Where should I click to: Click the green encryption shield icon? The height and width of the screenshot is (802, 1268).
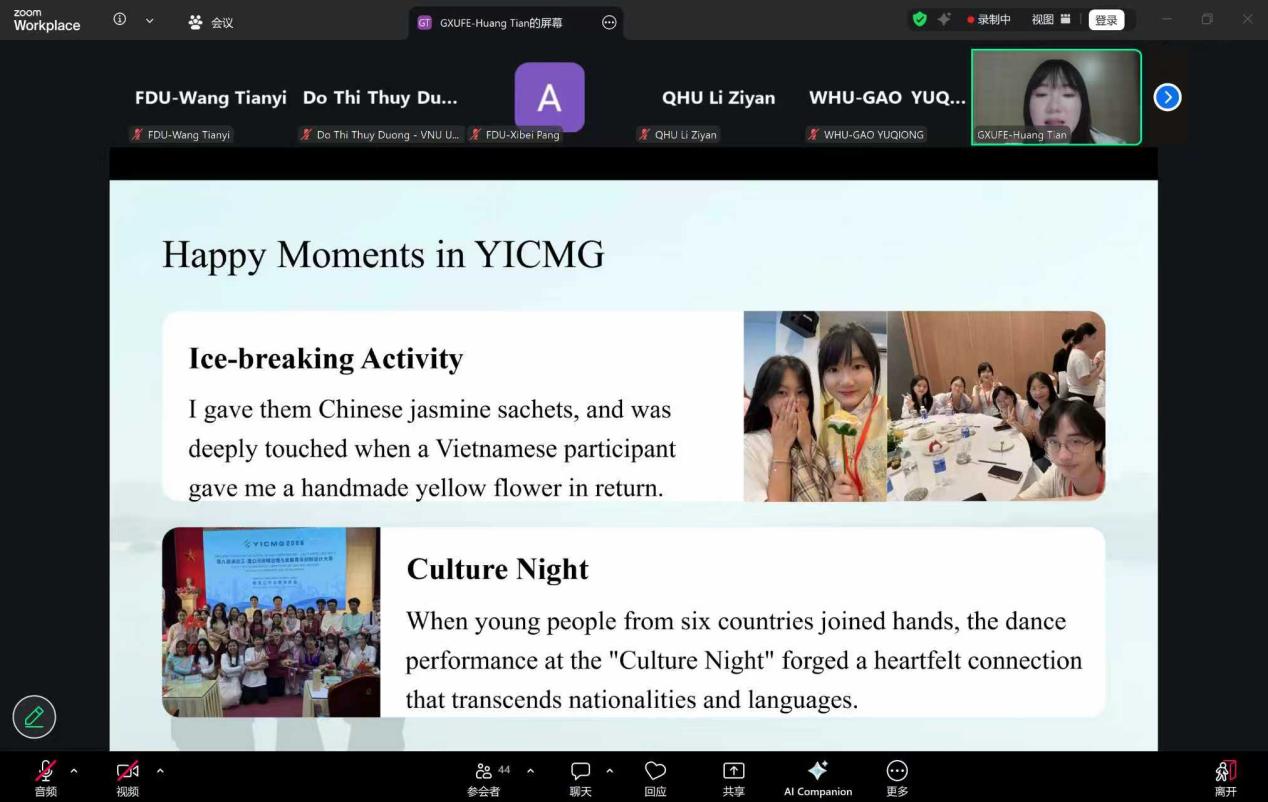(x=919, y=19)
